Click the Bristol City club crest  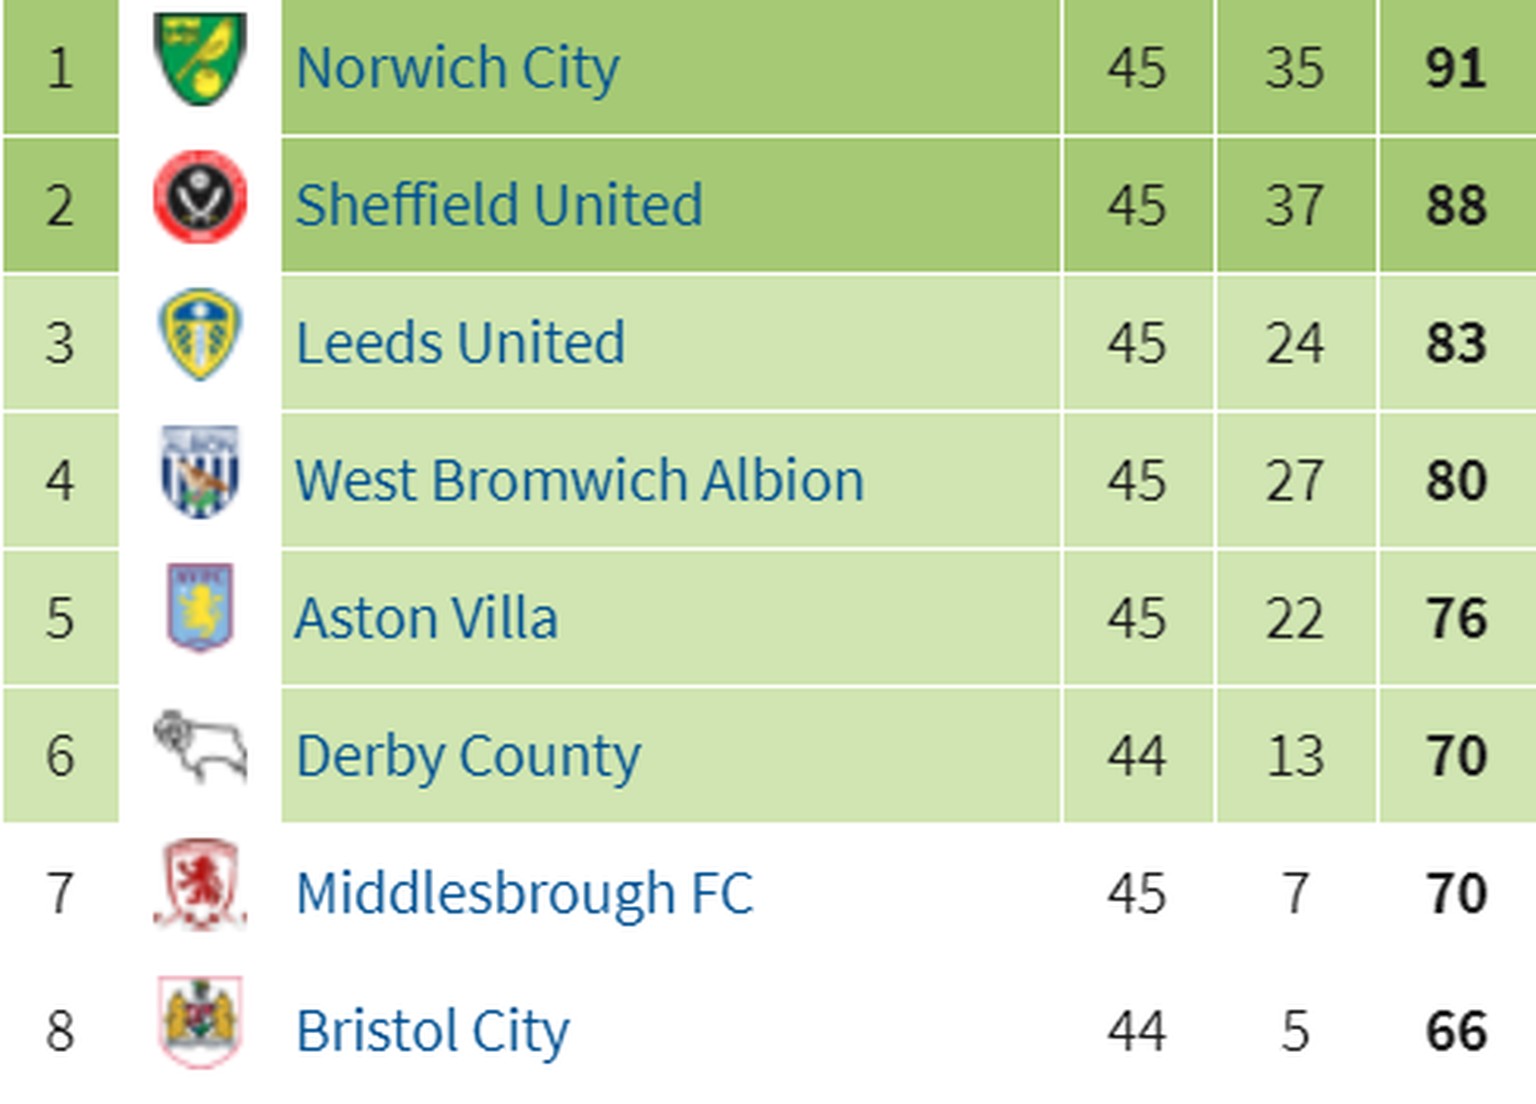coord(200,1022)
